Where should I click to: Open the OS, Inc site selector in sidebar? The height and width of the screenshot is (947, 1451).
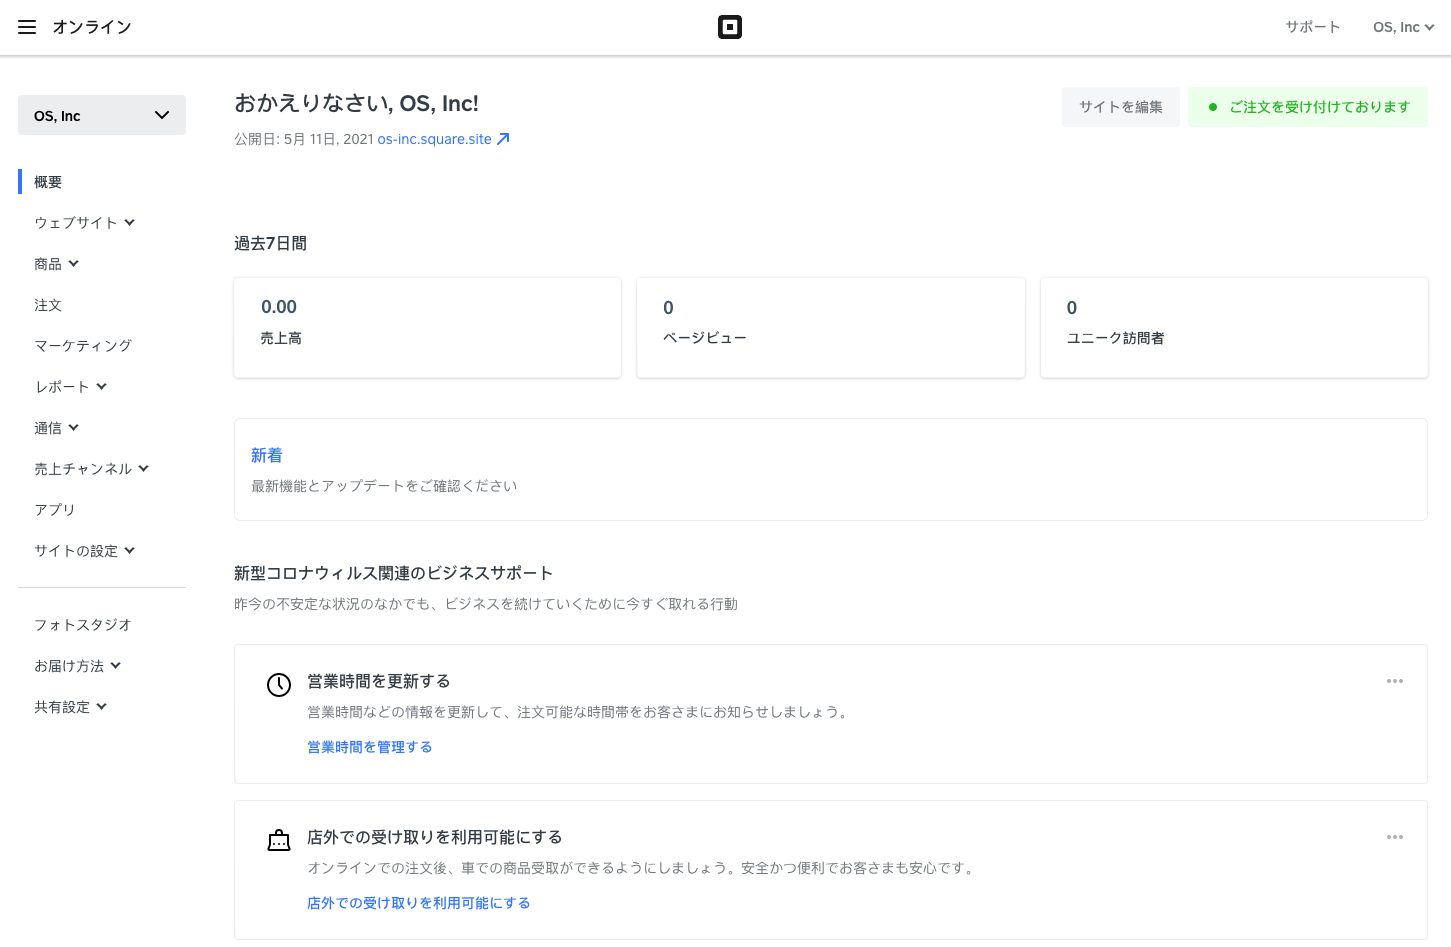point(102,115)
